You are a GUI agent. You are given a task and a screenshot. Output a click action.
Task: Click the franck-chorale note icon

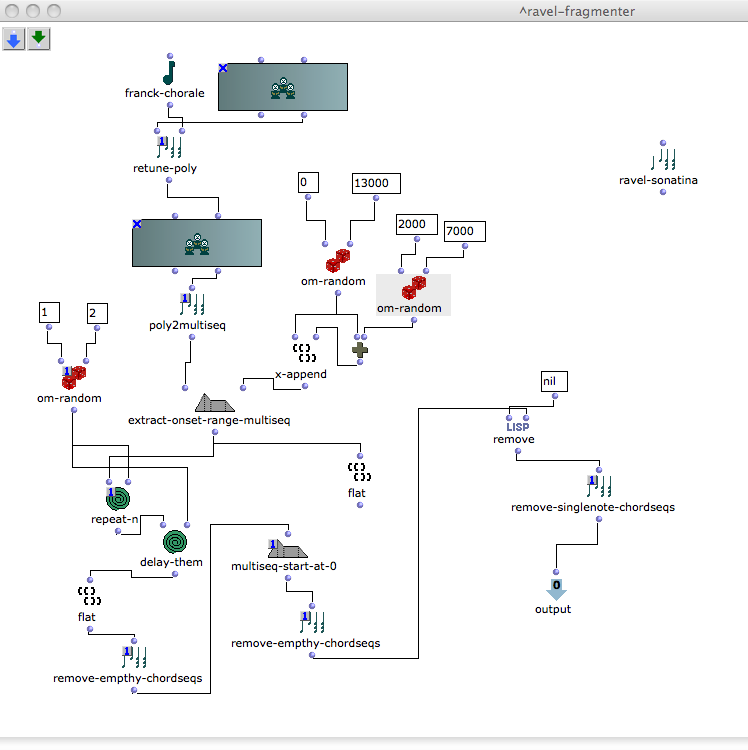(x=168, y=72)
